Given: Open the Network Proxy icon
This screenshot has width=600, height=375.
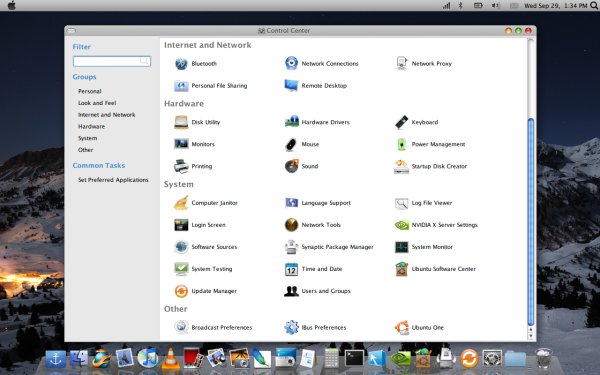Looking at the screenshot, I should pos(401,63).
